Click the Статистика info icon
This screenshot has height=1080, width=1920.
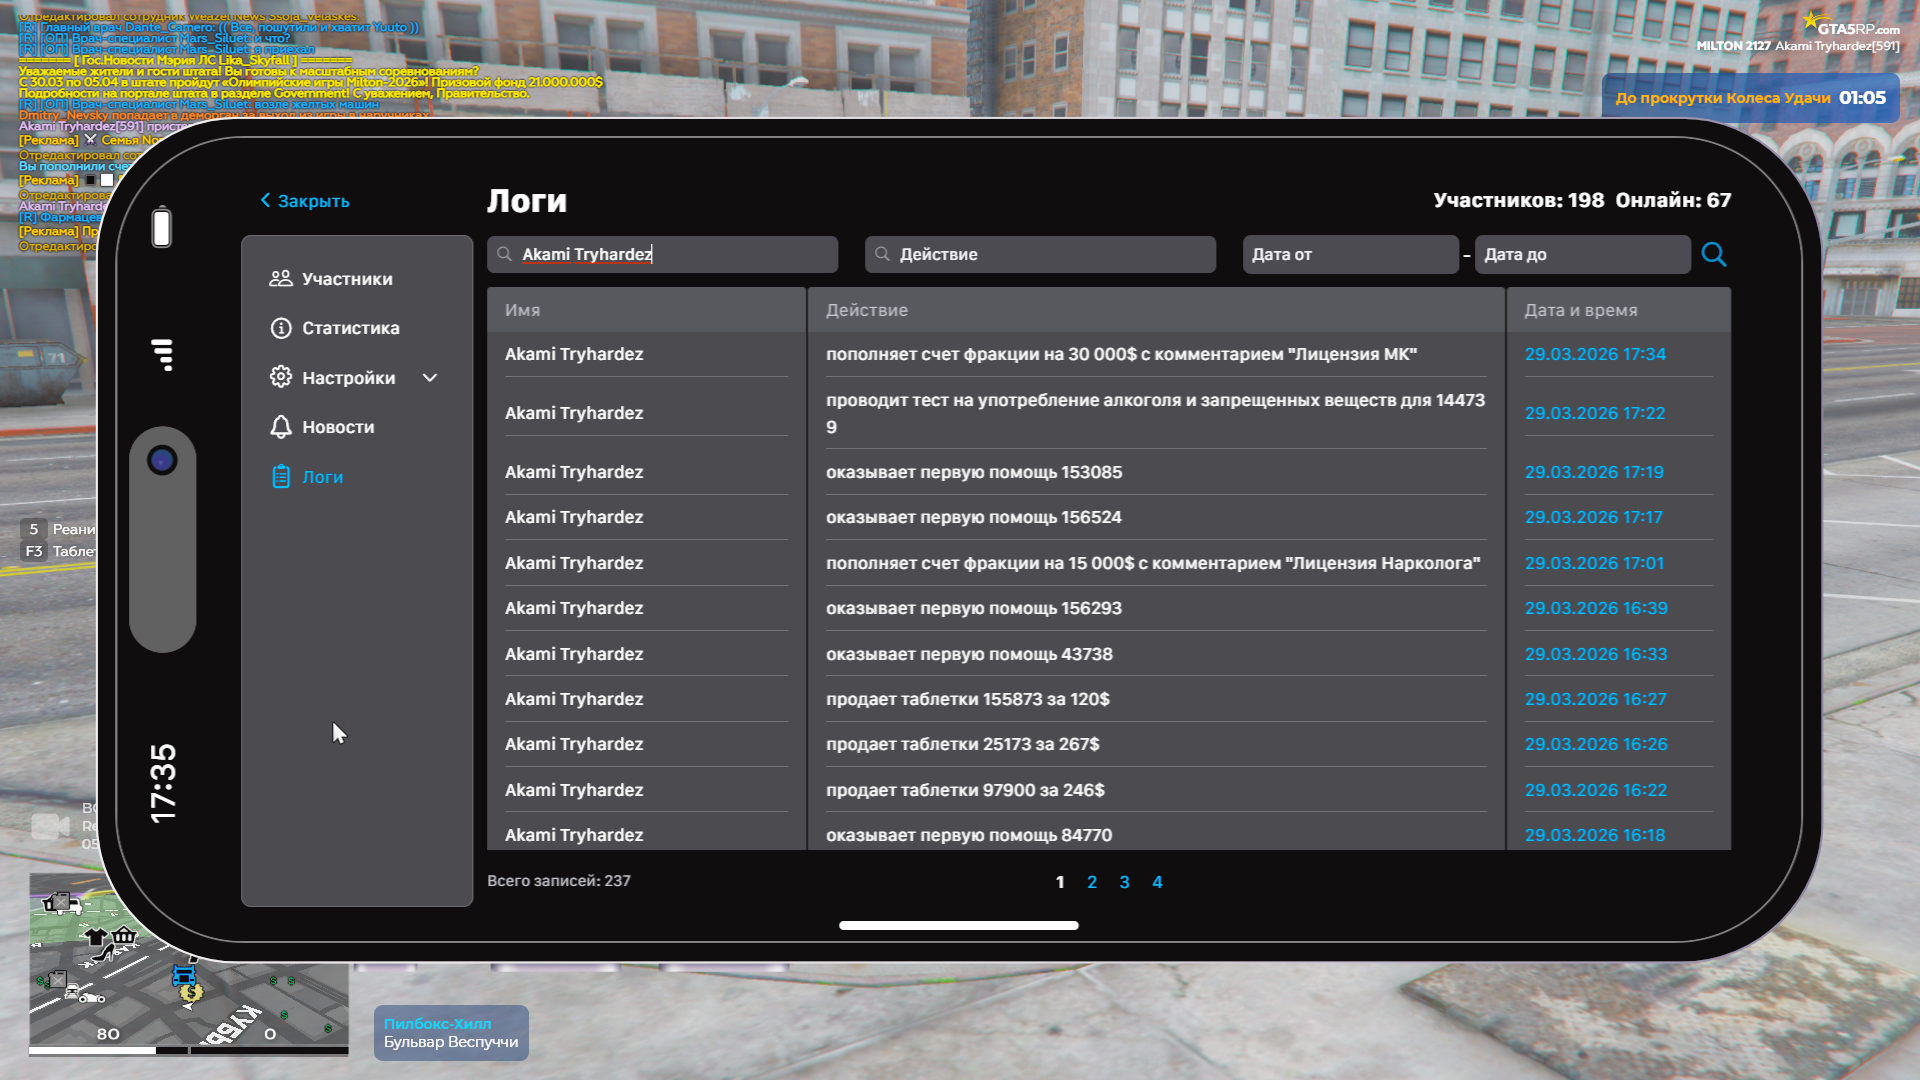coord(281,328)
